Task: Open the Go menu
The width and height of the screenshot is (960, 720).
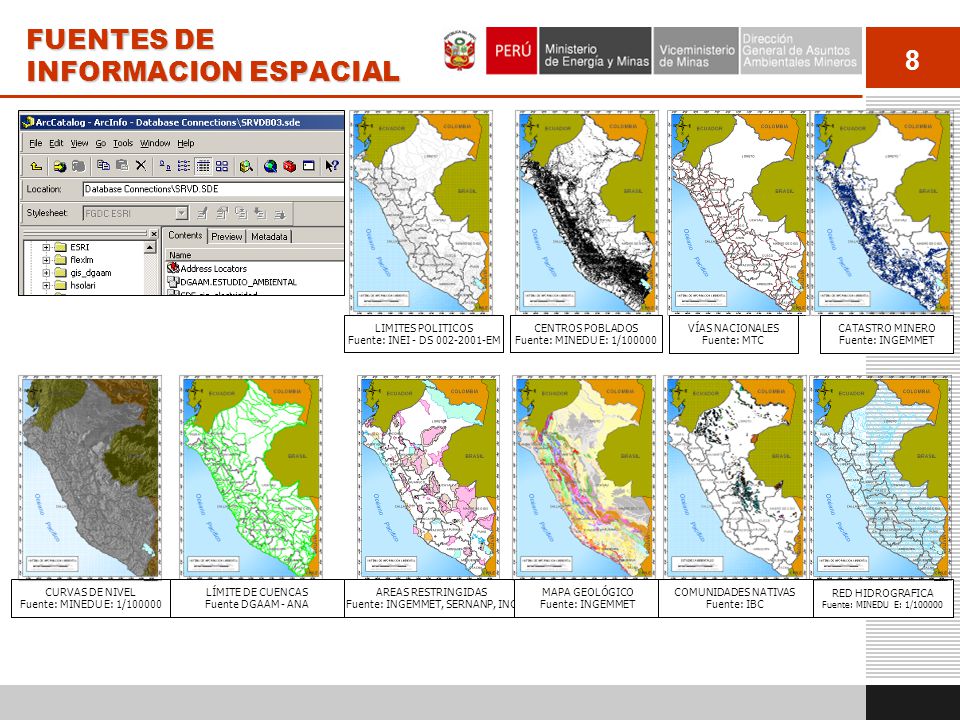Action: coord(100,143)
